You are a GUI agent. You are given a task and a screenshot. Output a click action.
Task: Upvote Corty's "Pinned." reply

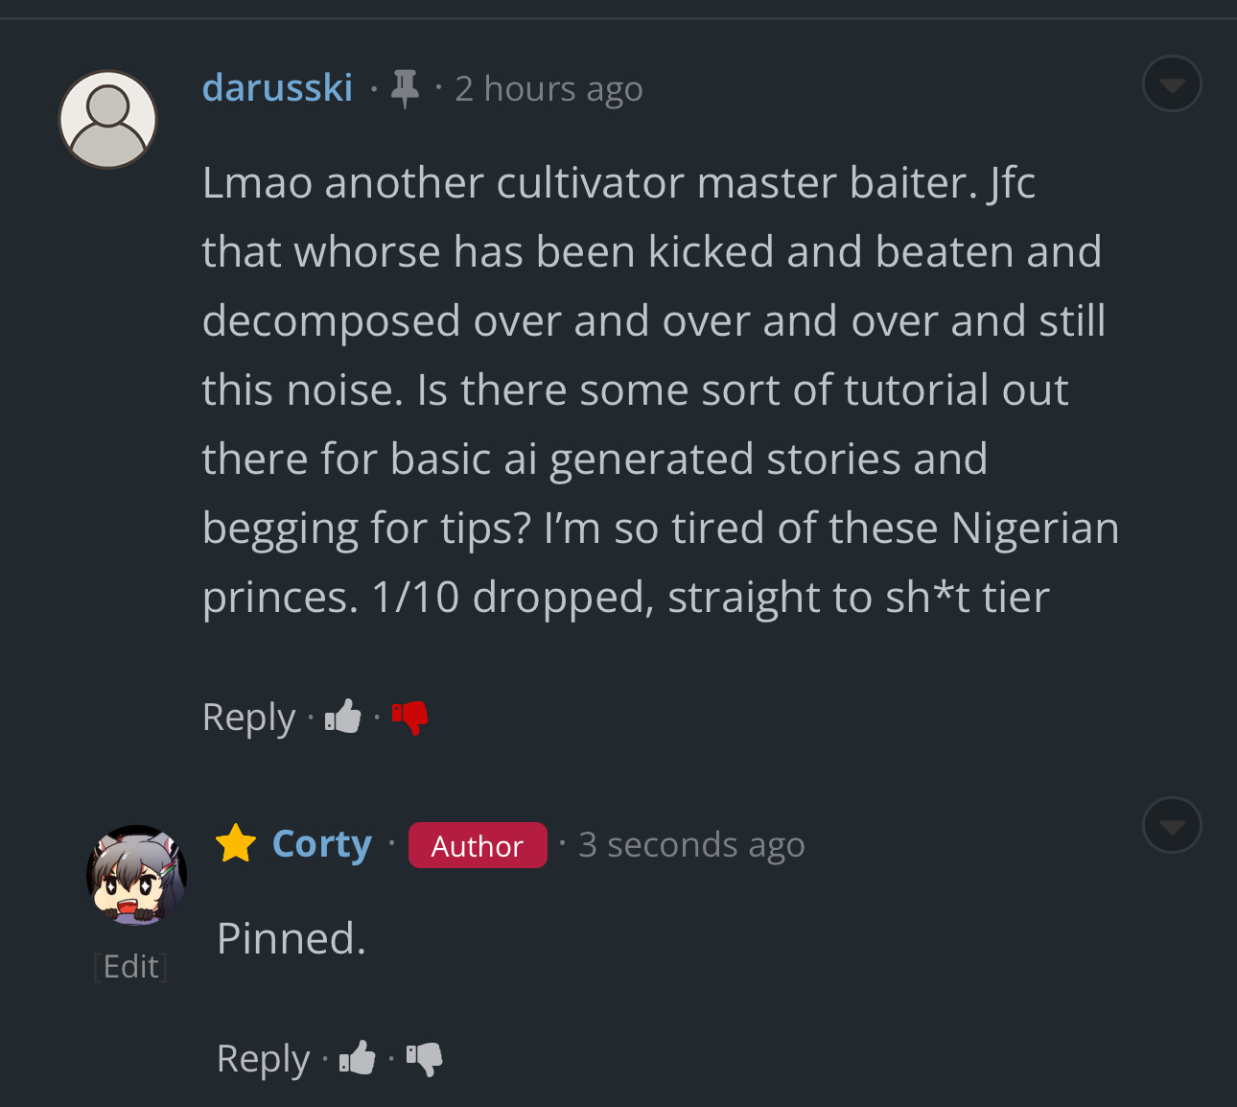pos(357,1058)
